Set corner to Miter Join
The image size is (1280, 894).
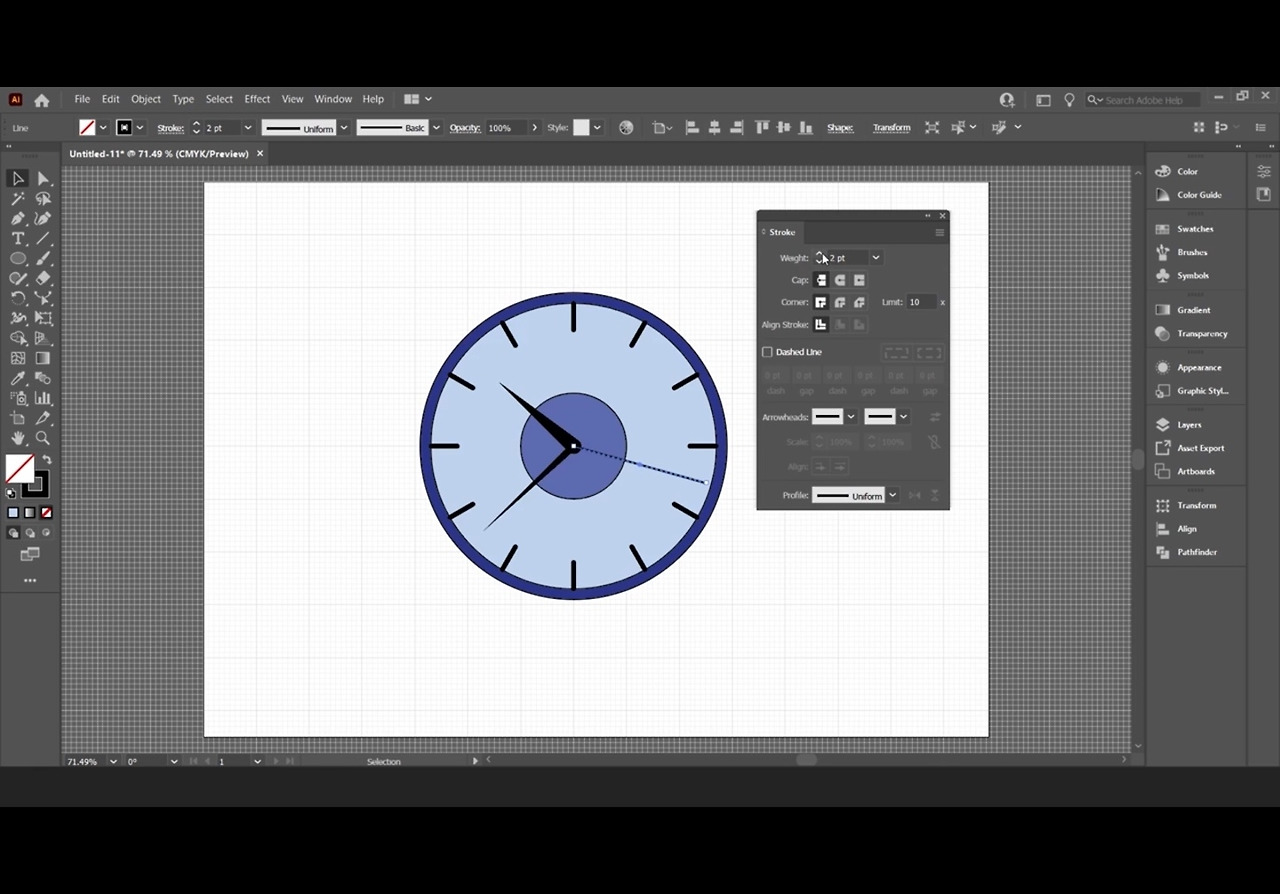pos(821,302)
